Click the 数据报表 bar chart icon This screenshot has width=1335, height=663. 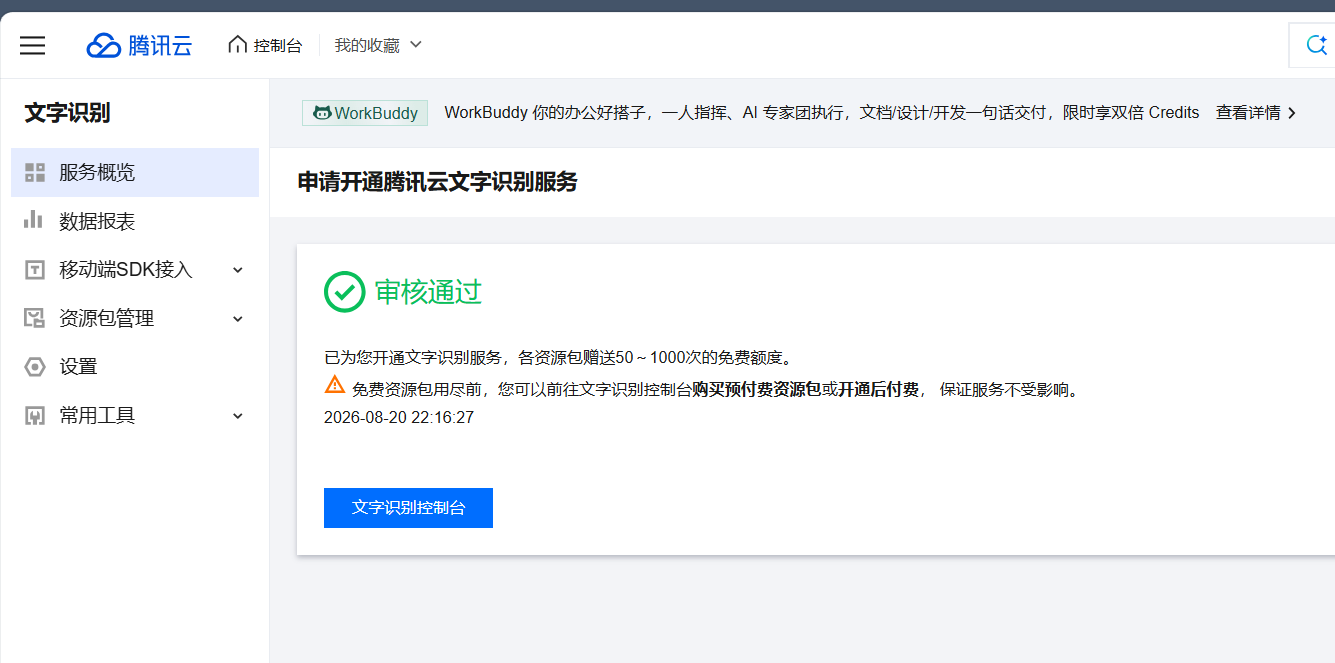coord(34,220)
